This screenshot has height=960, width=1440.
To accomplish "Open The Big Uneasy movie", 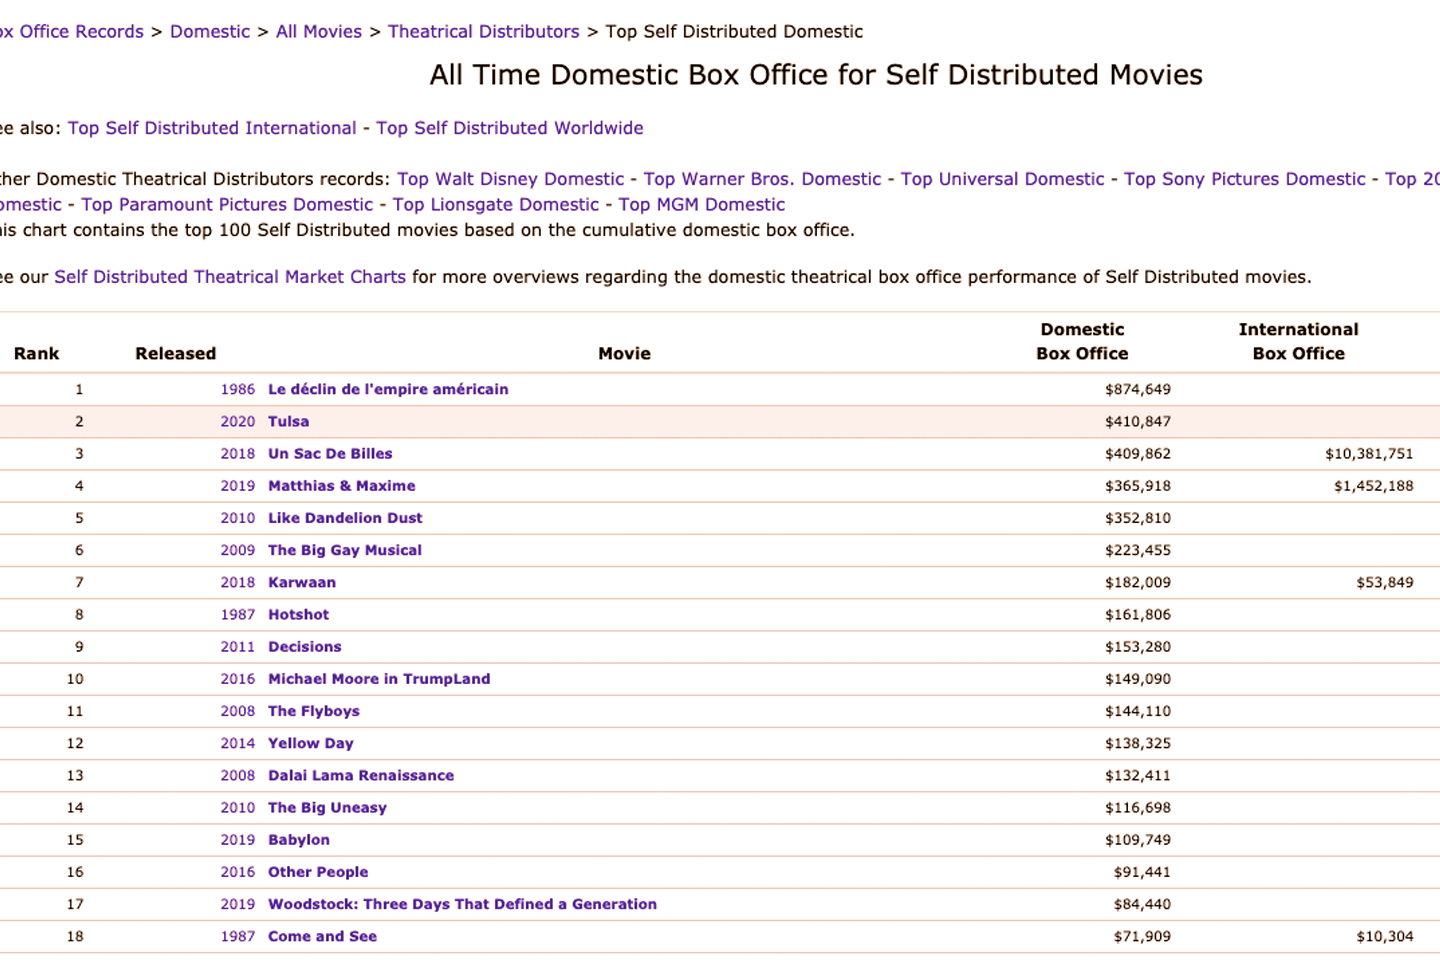I will tap(327, 808).
